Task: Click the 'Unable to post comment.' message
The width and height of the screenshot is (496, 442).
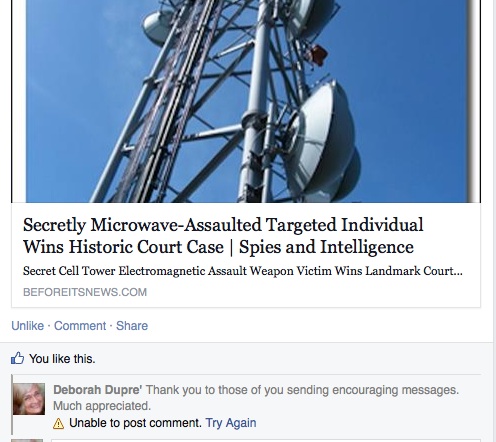Action: coord(135,423)
